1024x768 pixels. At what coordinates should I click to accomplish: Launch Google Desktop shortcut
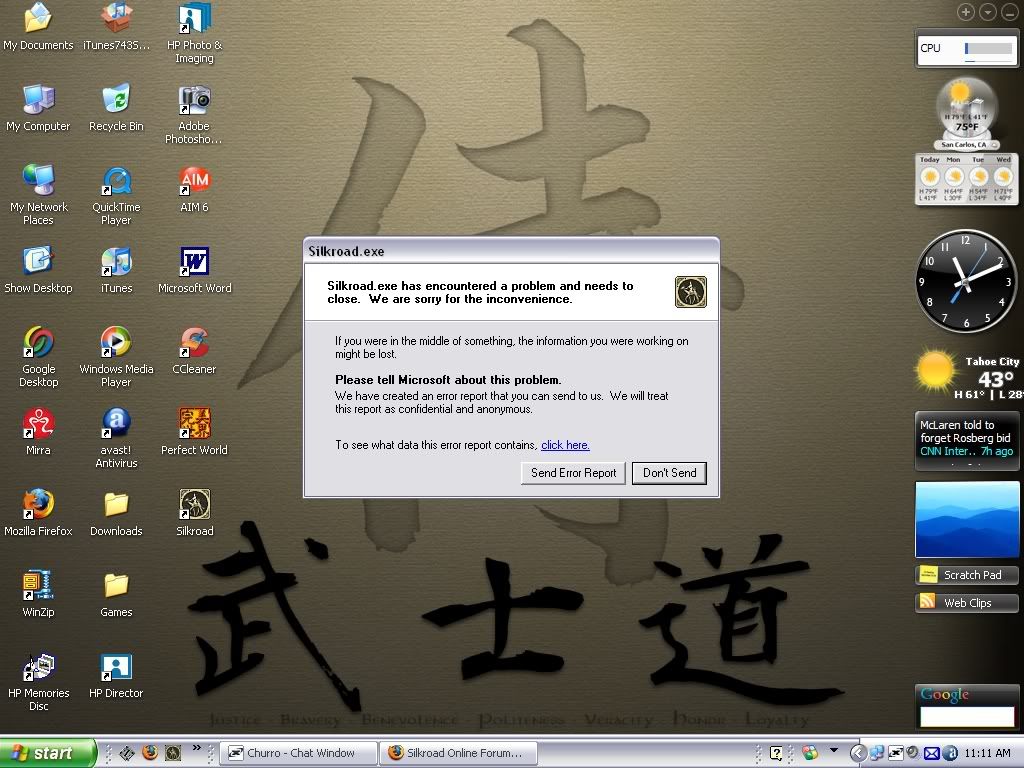(x=38, y=357)
